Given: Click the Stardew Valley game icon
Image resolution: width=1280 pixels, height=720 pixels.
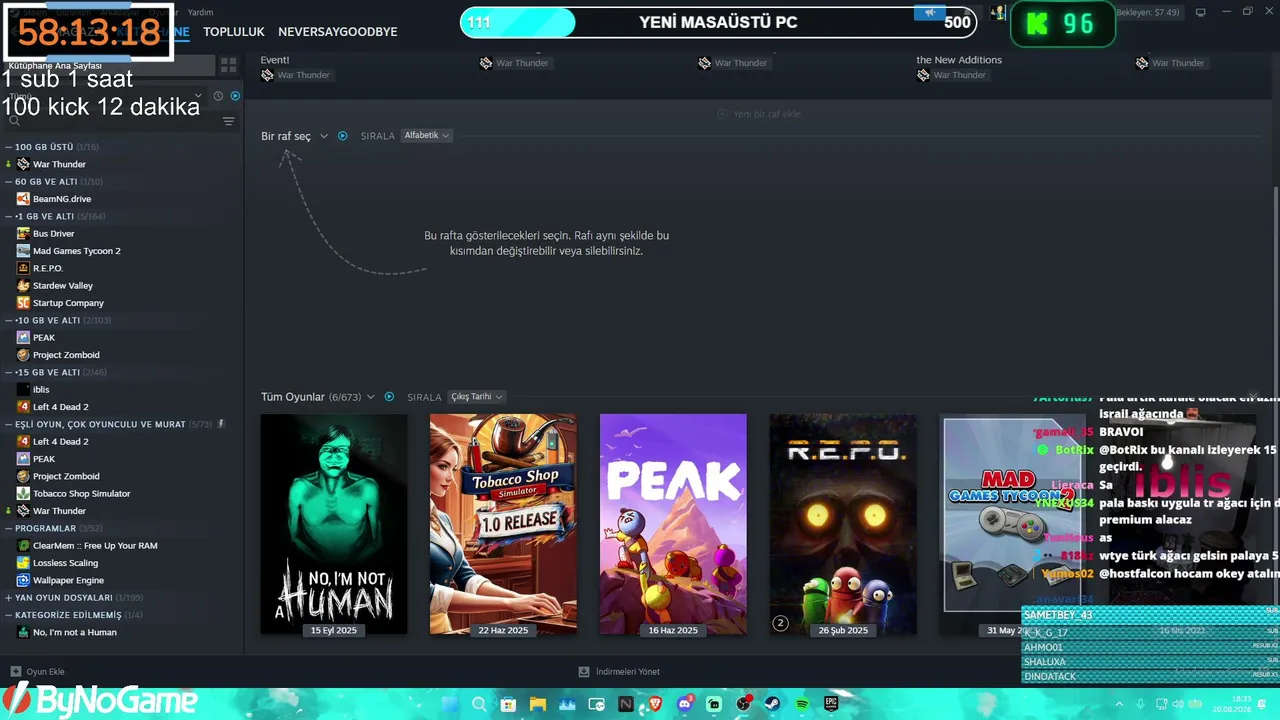Looking at the screenshot, I should (x=23, y=286).
